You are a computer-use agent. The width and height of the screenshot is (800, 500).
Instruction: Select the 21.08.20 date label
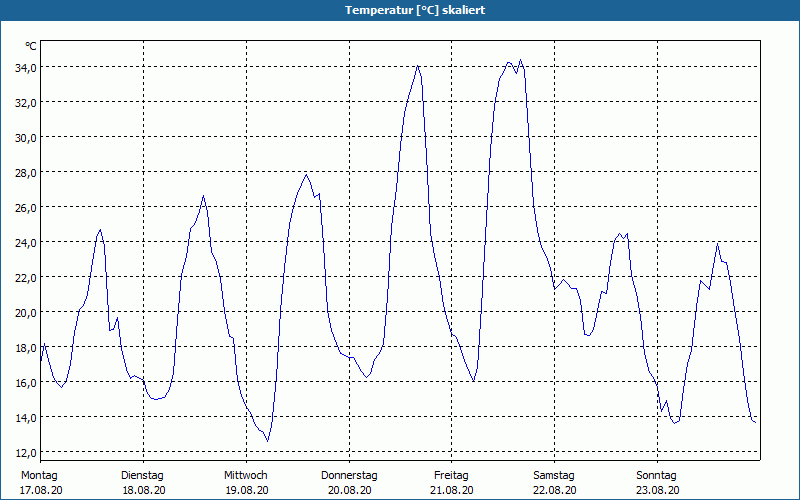[x=452, y=490]
